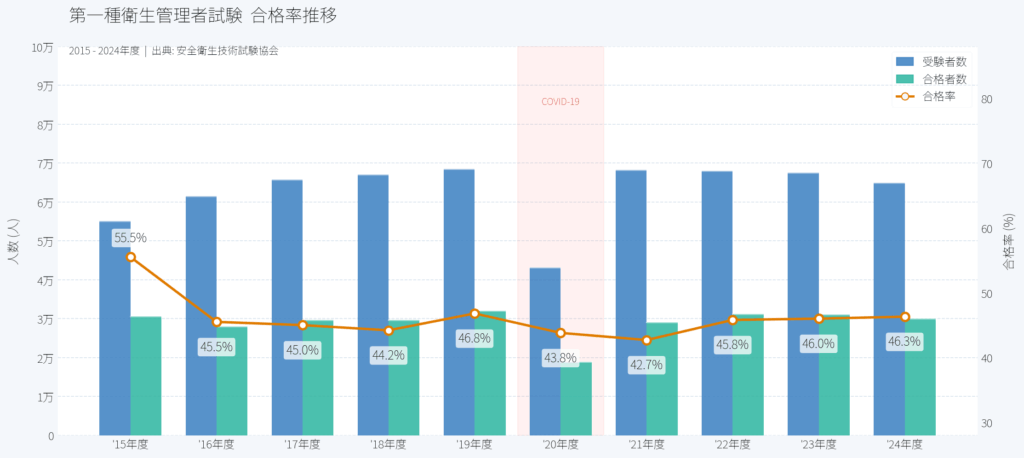Click the chart title 第一種衛生管理者試験 合格率推移
Image resolution: width=1024 pixels, height=458 pixels.
(x=203, y=16)
